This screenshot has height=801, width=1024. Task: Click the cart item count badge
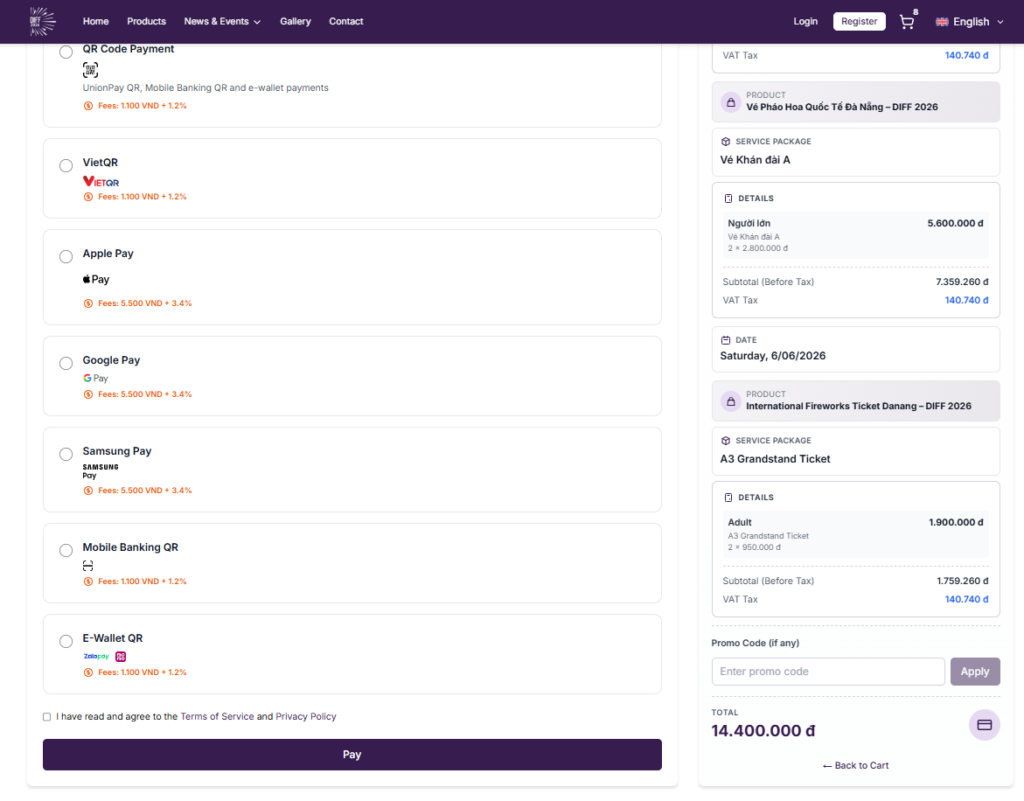point(916,12)
